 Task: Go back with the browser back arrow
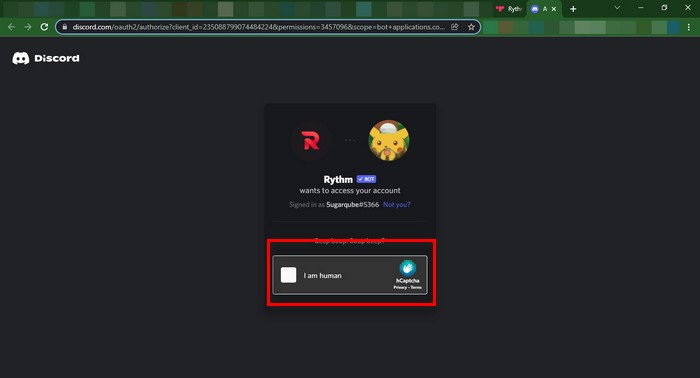pos(12,27)
